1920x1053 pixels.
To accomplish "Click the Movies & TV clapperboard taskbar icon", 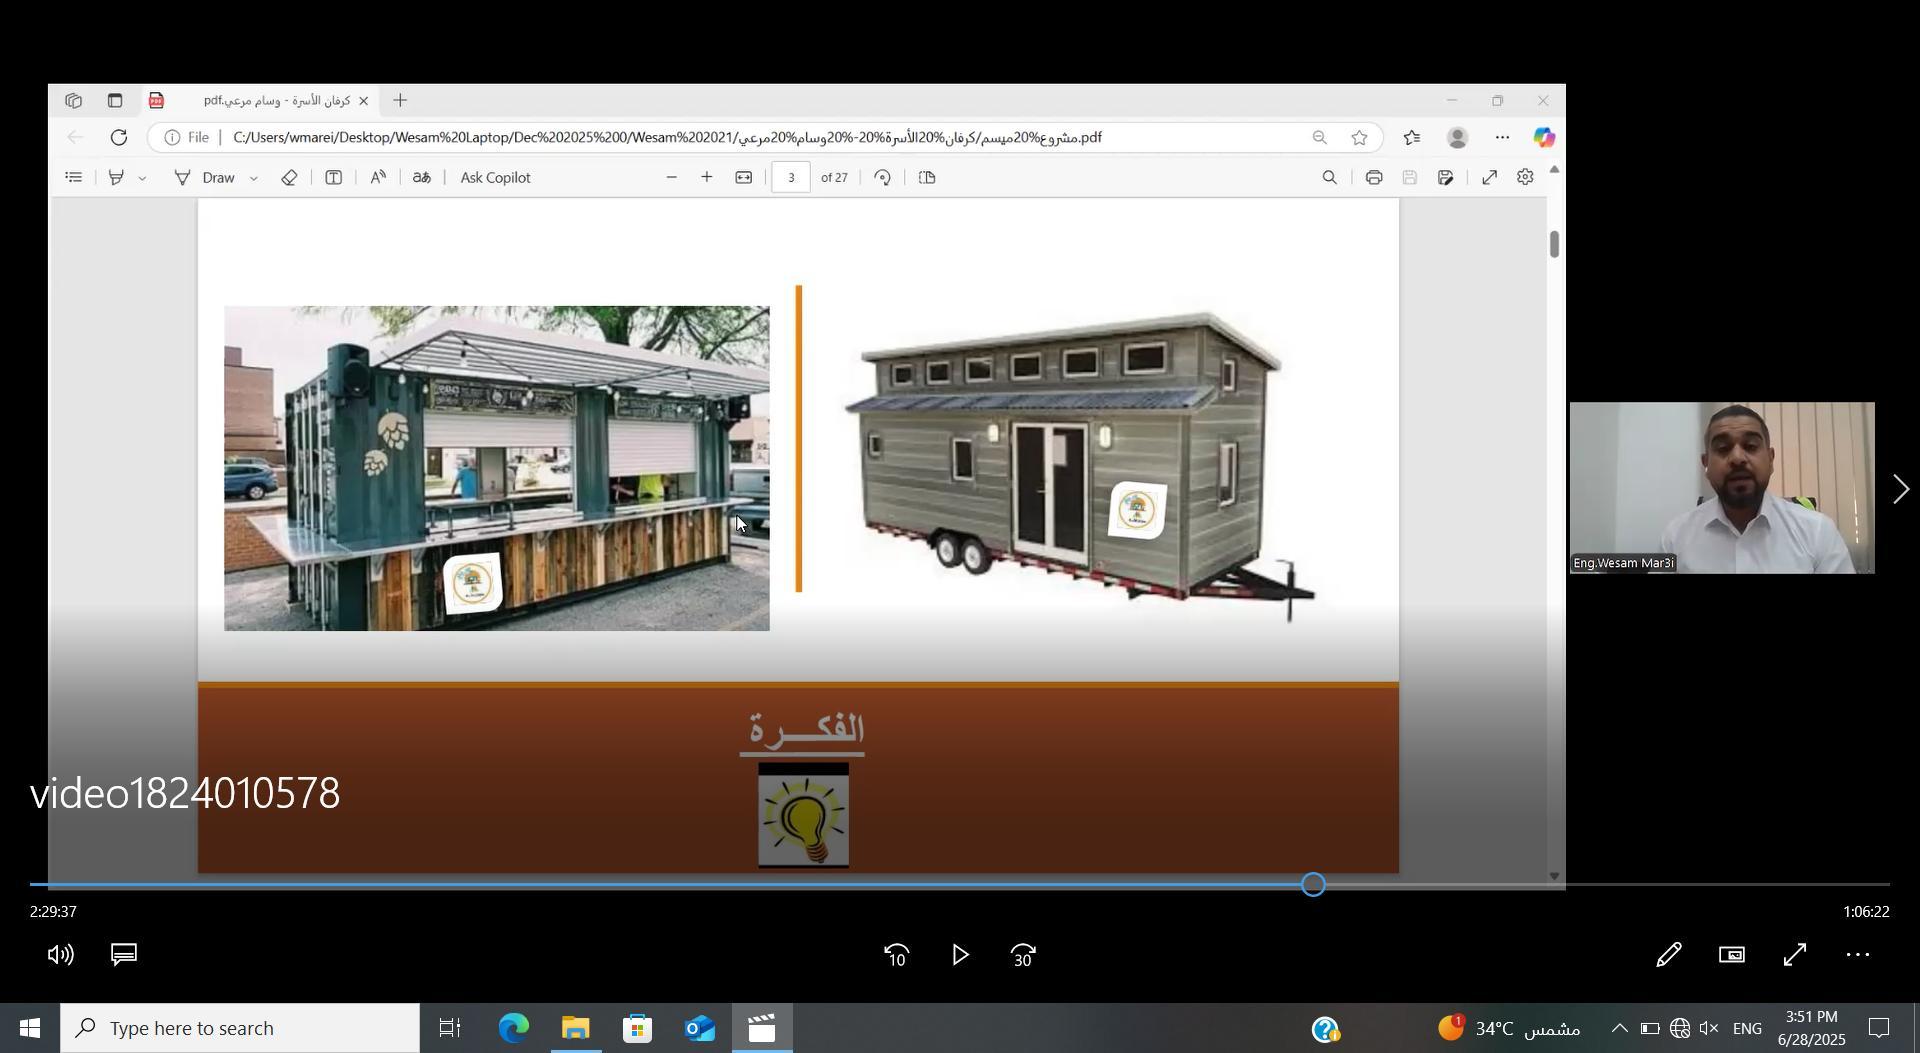I will coord(762,1028).
